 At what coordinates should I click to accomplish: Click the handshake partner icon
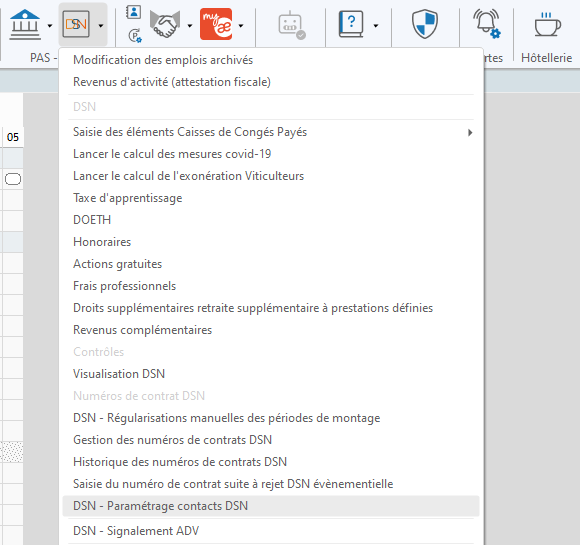point(165,24)
